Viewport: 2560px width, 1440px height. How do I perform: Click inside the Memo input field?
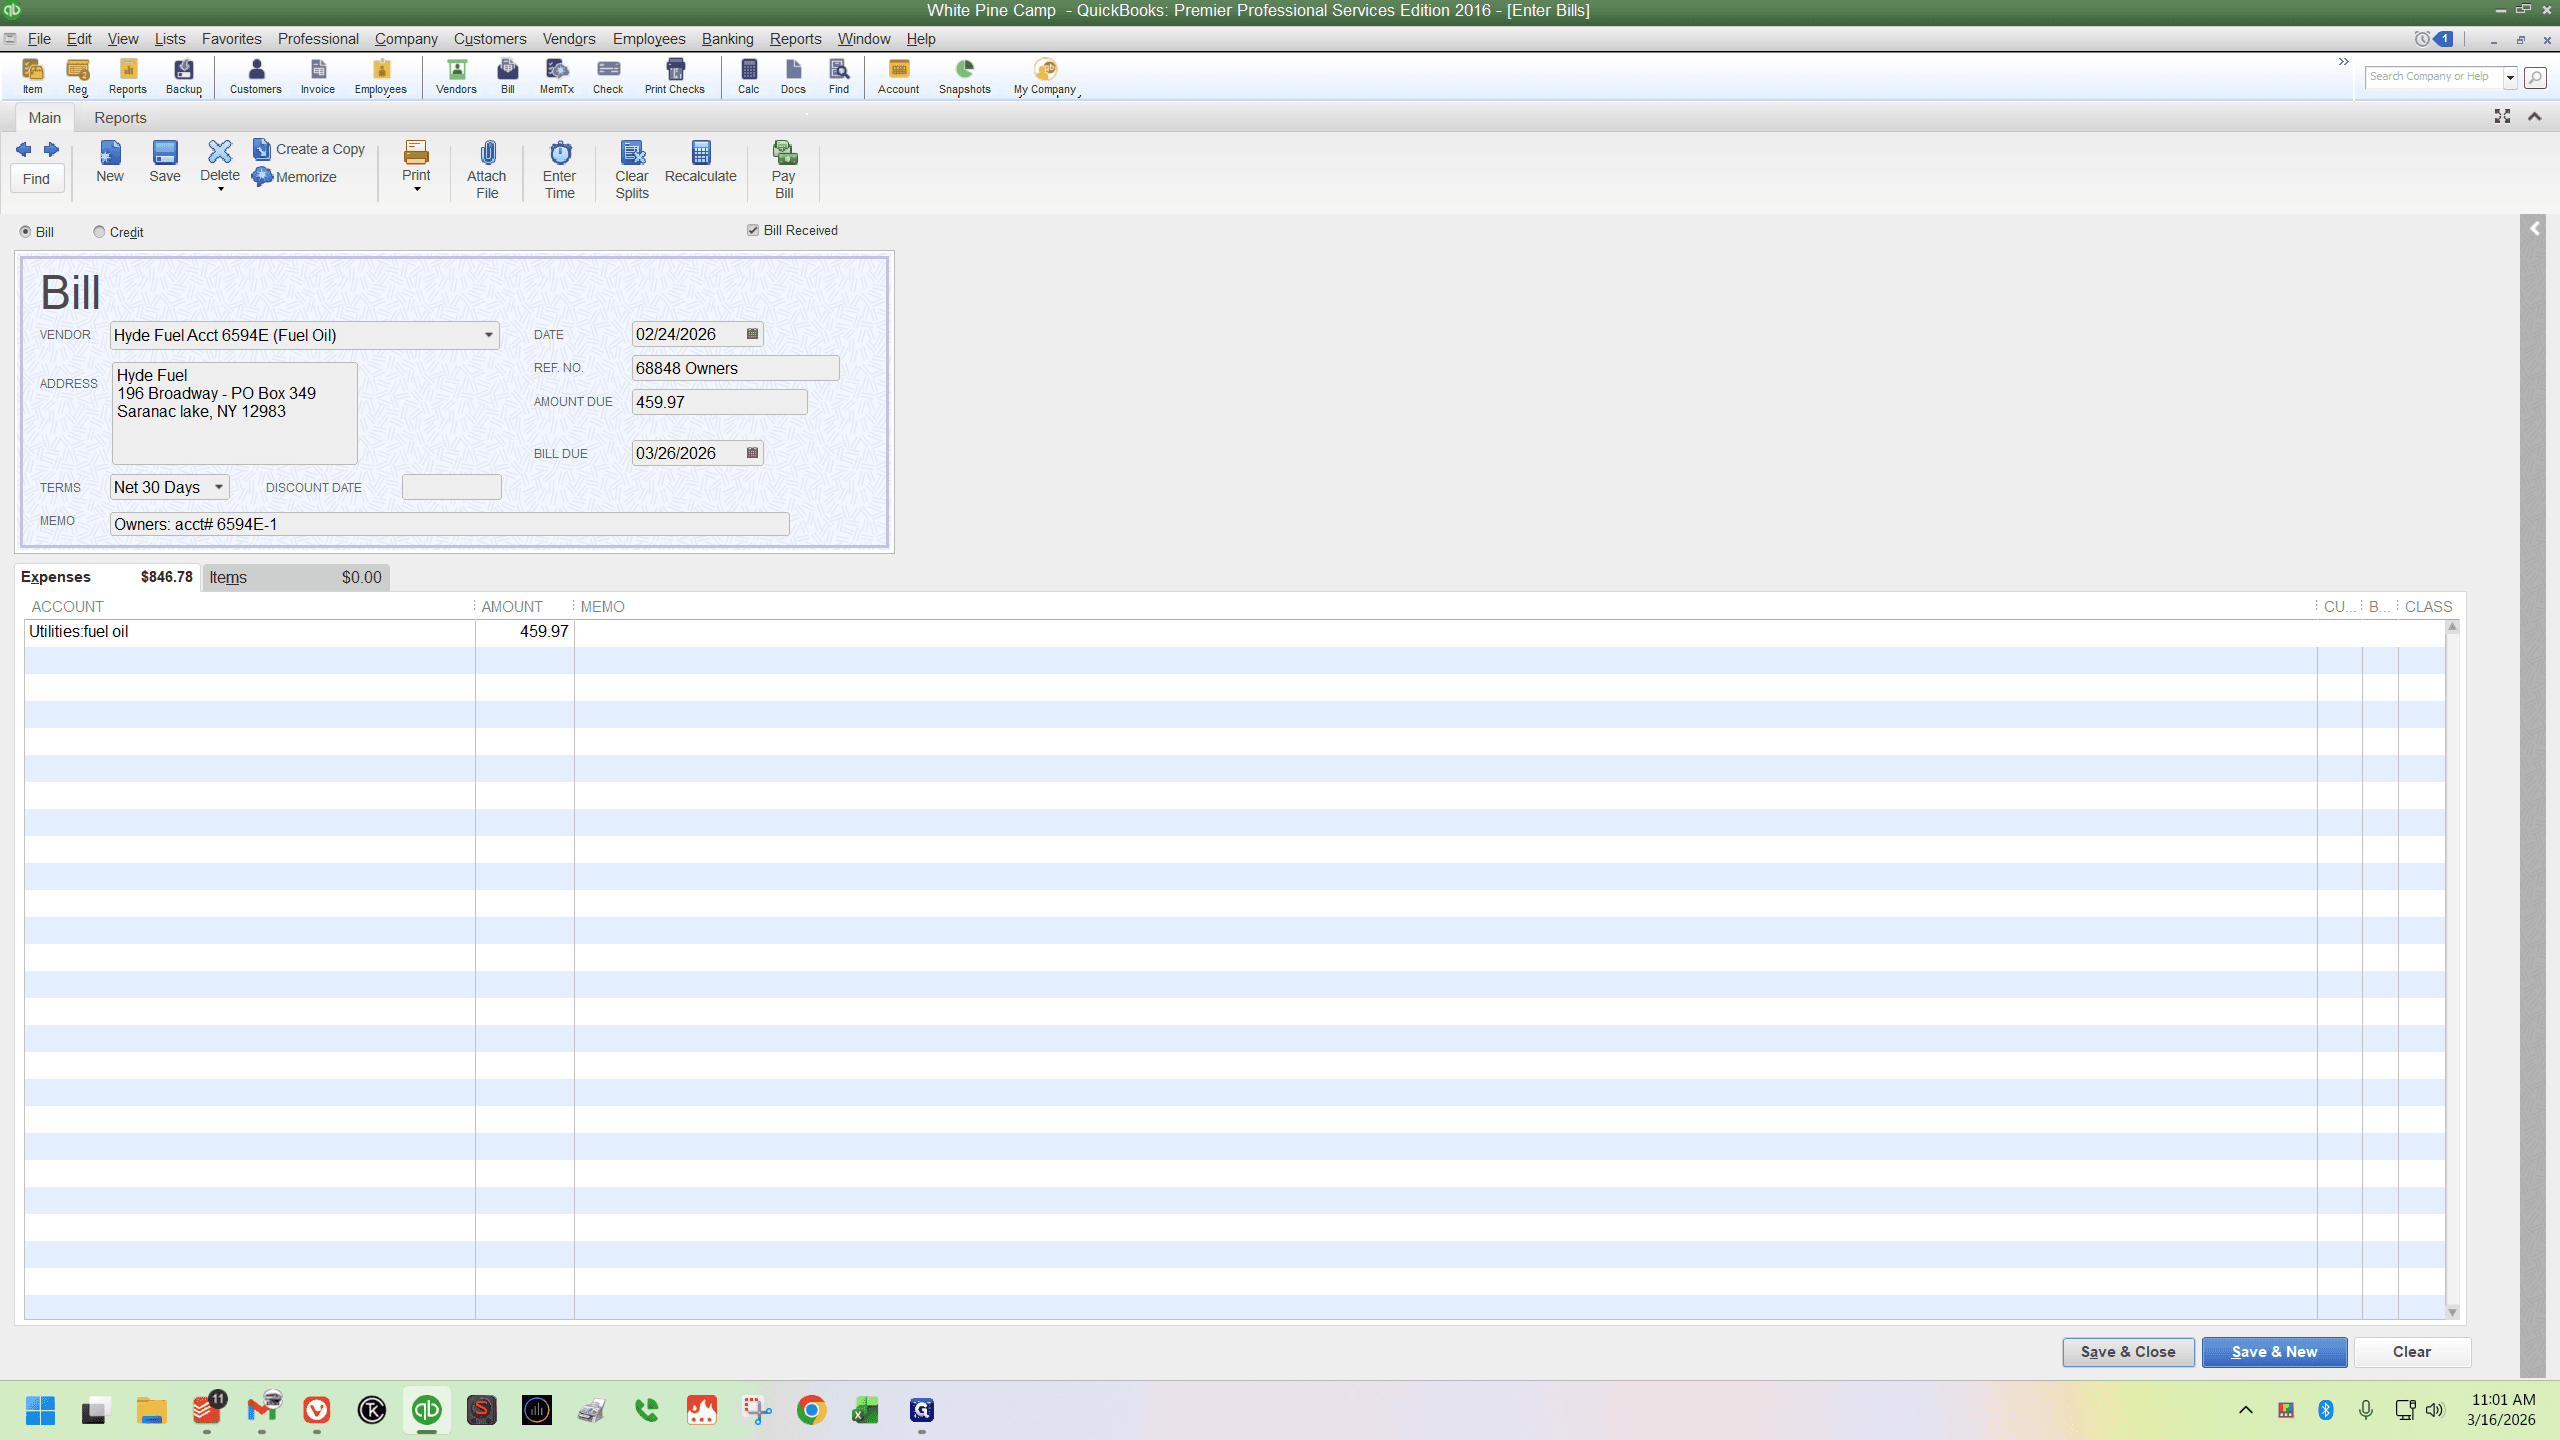[449, 524]
